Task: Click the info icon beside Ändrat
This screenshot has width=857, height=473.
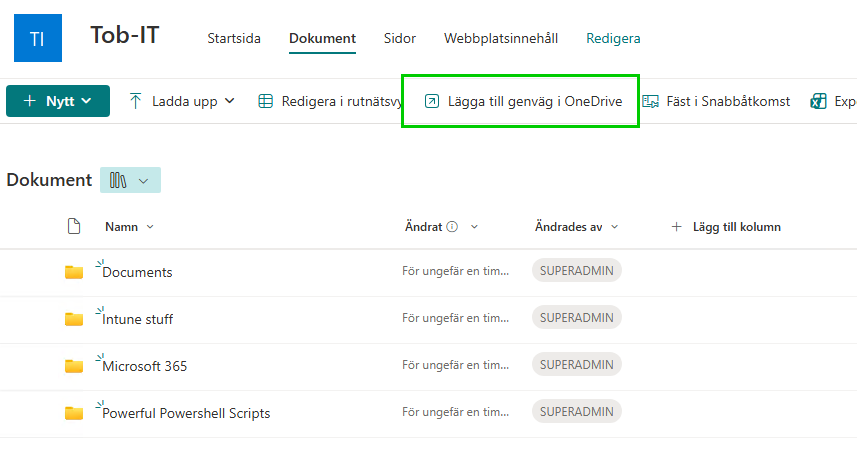Action: point(452,227)
